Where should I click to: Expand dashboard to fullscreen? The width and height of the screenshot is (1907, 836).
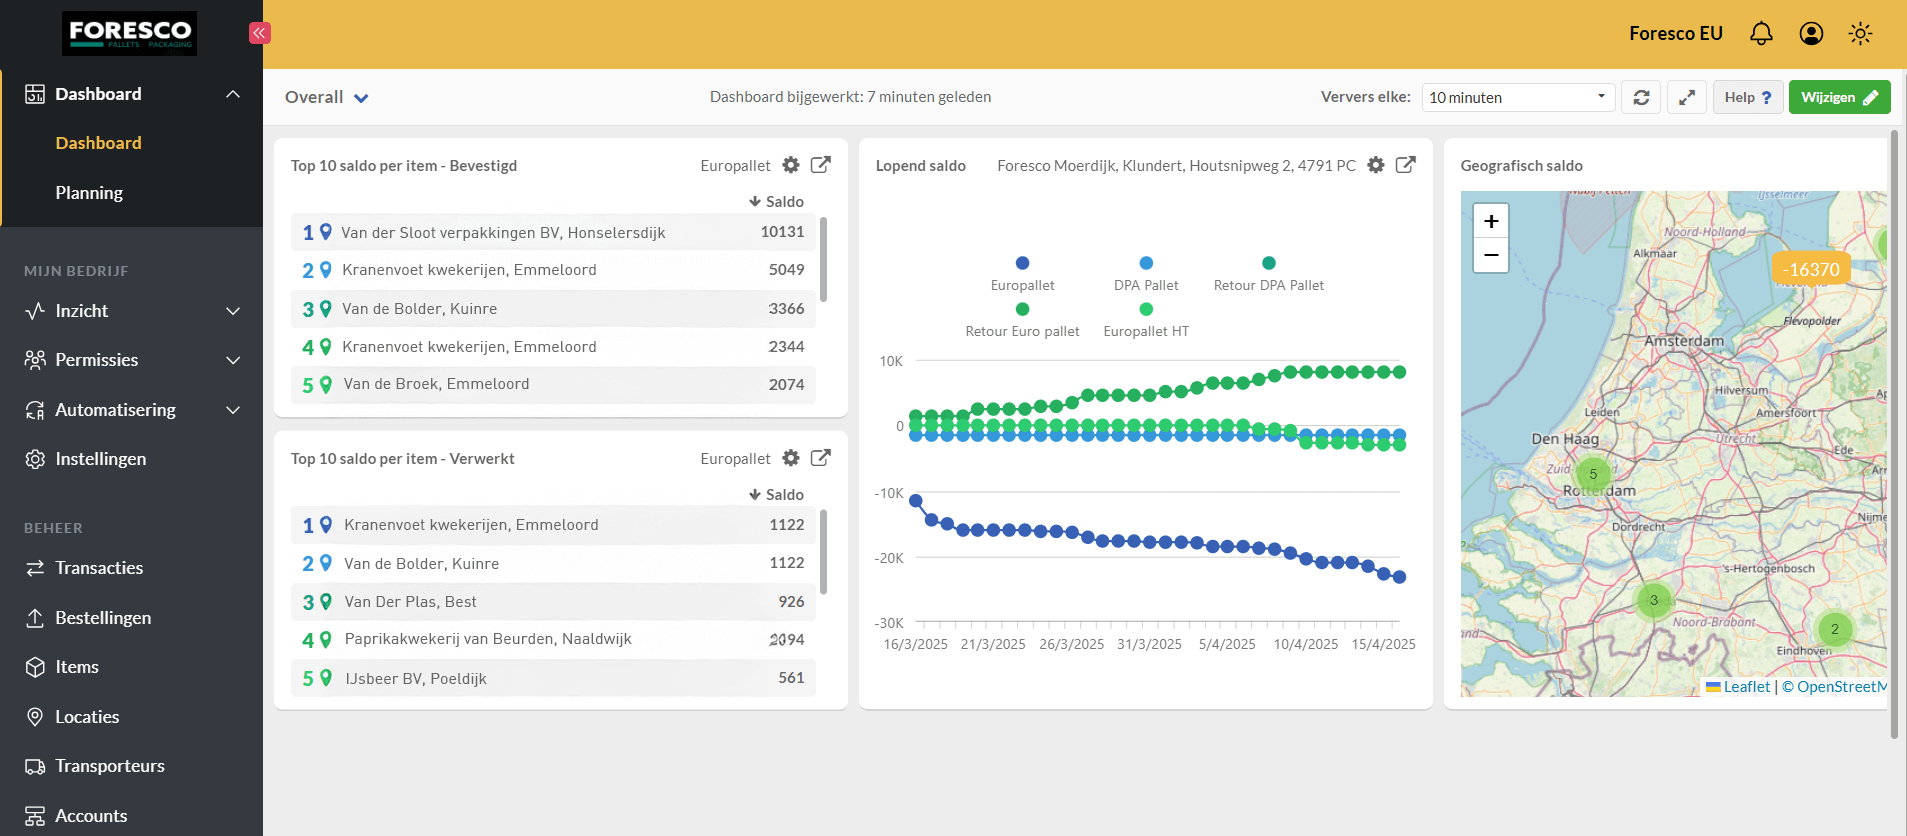(x=1687, y=97)
